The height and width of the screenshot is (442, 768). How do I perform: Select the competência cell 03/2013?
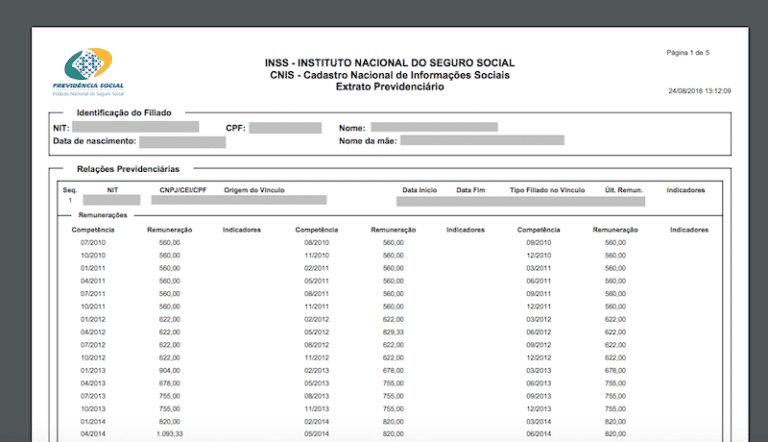[538, 370]
